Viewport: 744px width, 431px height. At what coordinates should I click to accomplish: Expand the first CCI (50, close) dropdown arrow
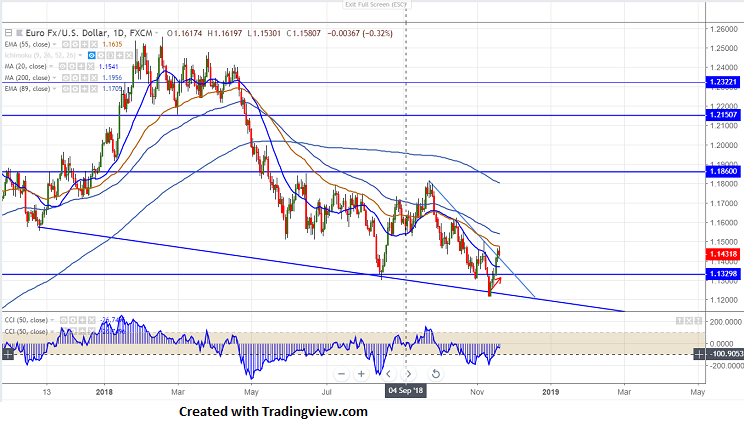(52, 320)
